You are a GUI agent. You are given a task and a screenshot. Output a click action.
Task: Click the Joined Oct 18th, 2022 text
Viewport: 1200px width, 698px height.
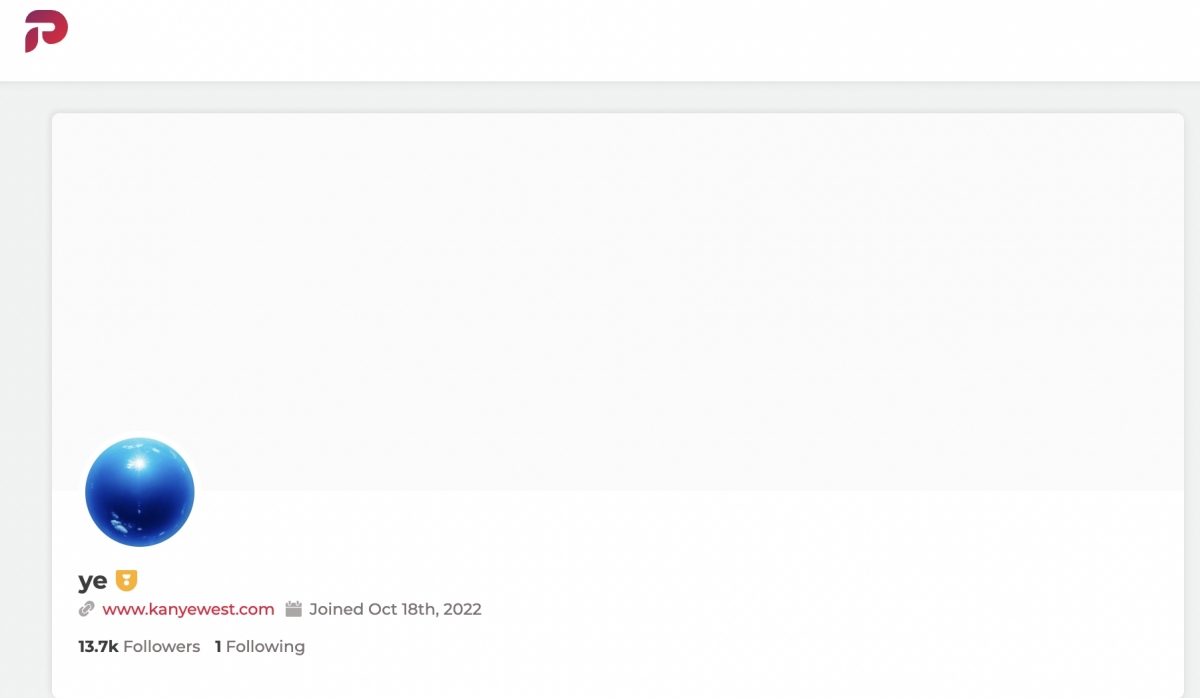(x=395, y=609)
